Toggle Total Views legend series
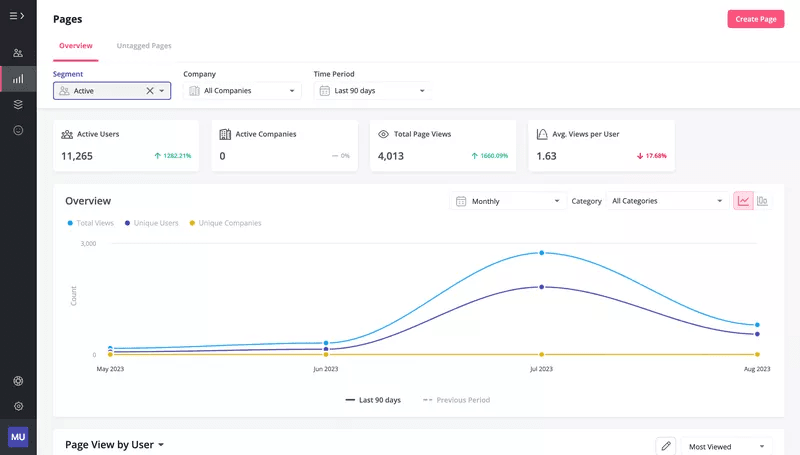800x455 pixels. pyautogui.click(x=90, y=223)
